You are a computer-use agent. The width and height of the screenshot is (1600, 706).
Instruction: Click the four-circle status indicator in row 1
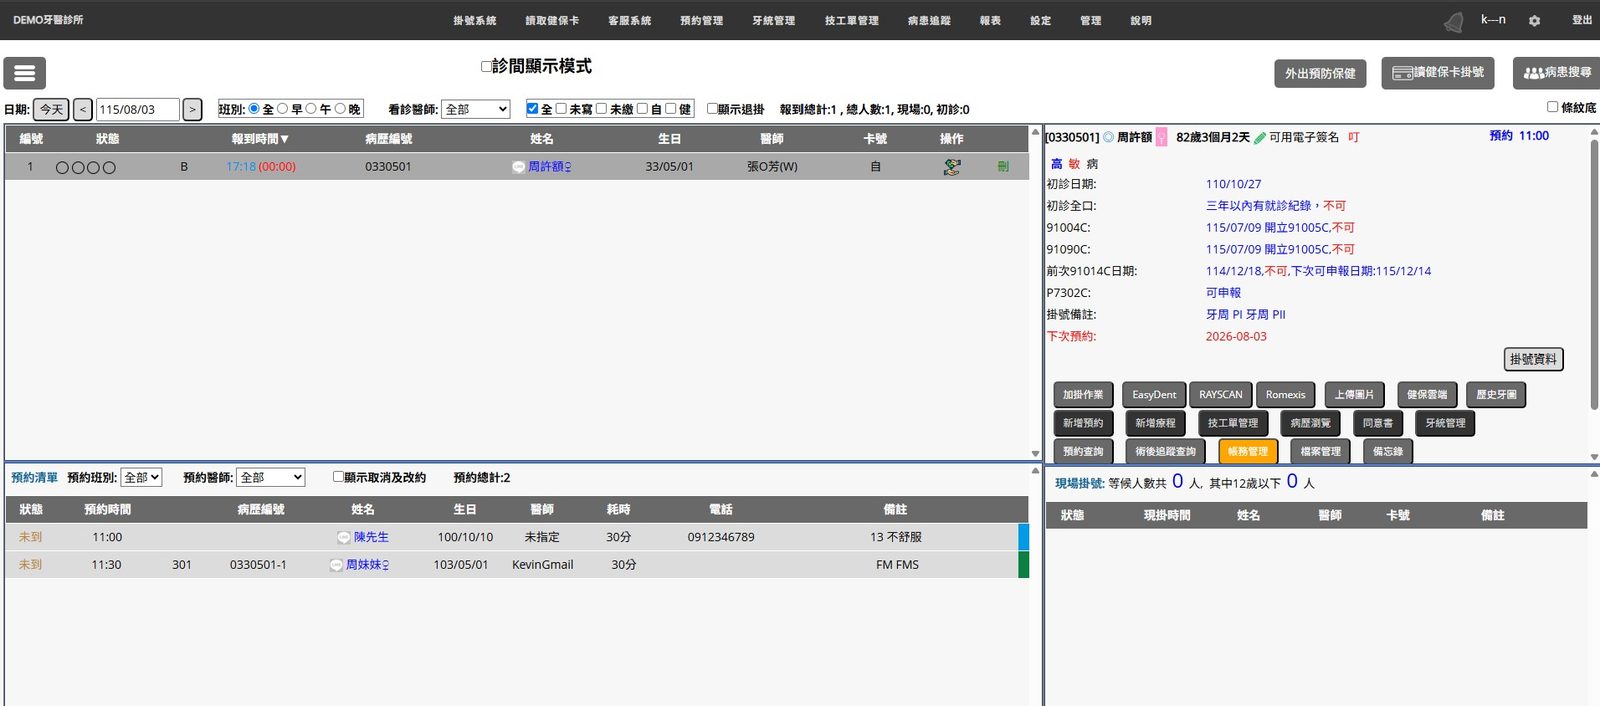[x=85, y=167]
